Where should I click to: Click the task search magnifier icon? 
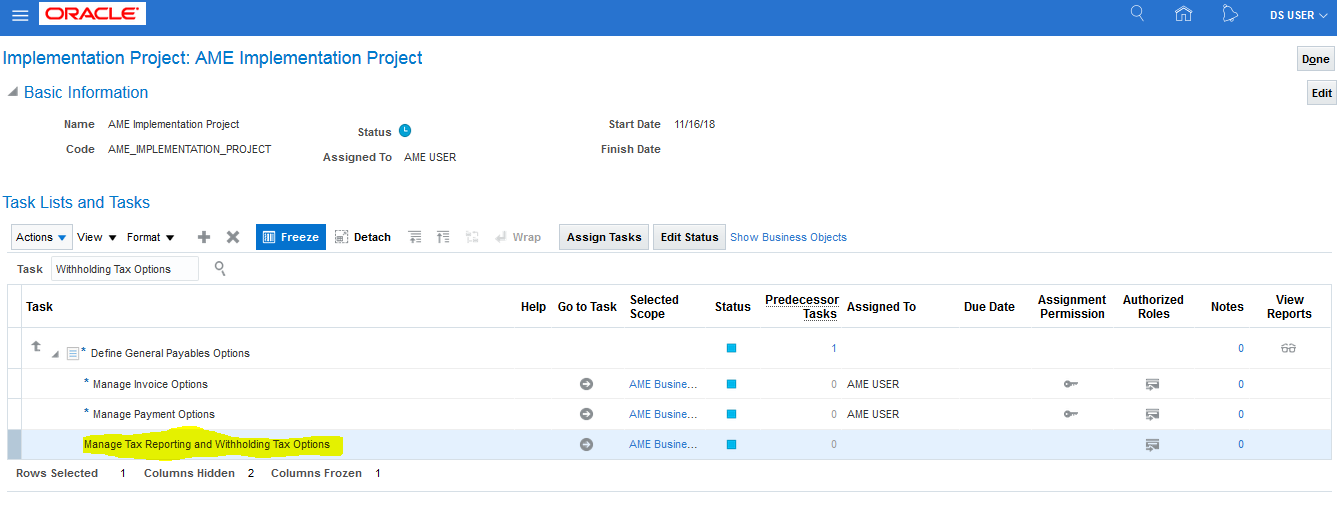click(220, 268)
